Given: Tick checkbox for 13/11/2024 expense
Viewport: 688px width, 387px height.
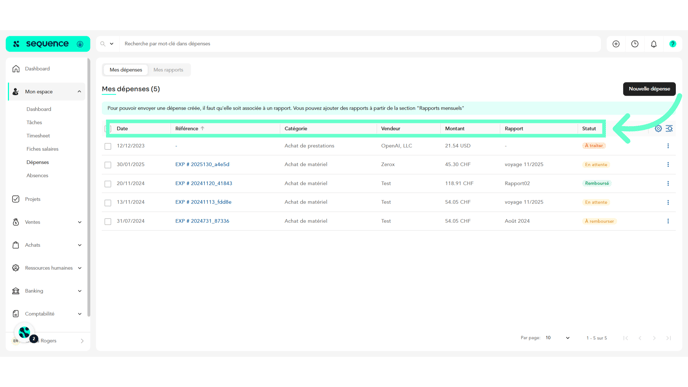Looking at the screenshot, I should pos(108,203).
